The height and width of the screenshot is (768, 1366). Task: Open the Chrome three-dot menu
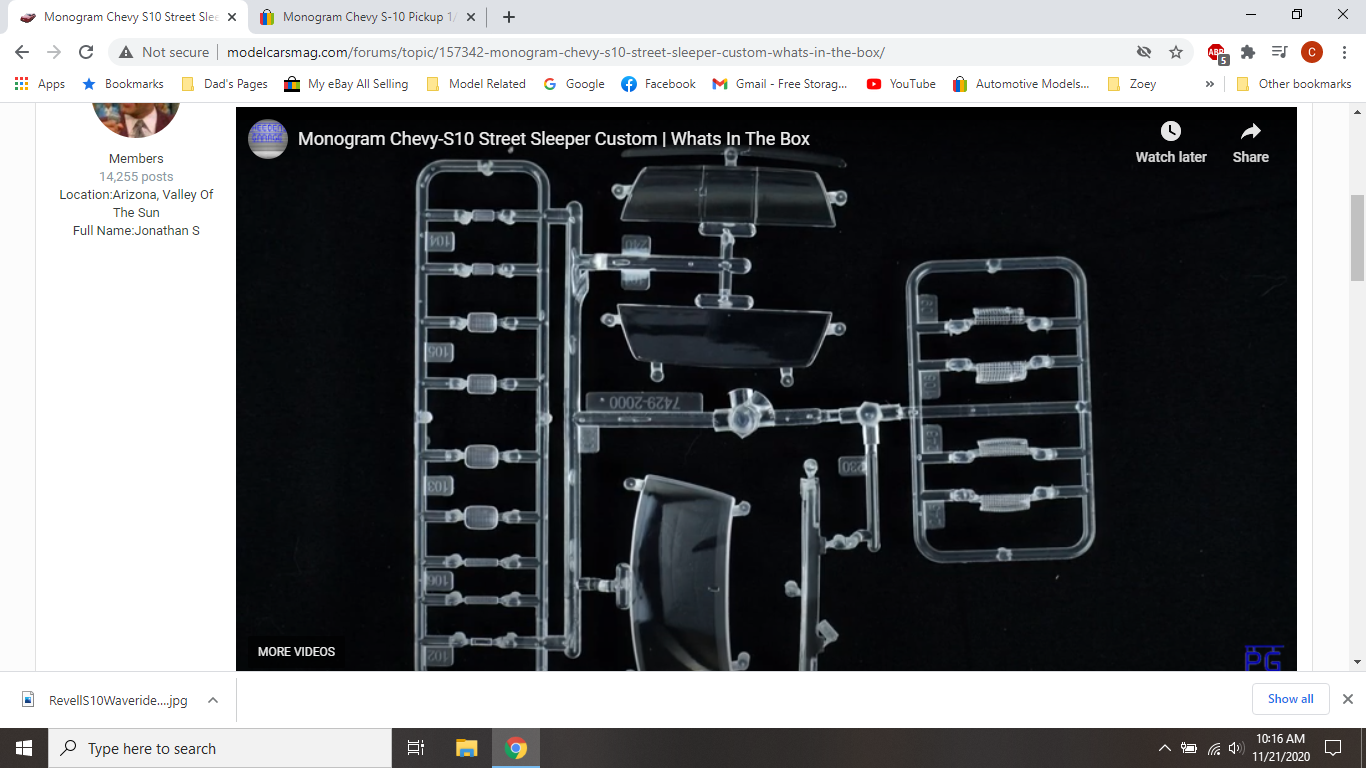point(1343,52)
